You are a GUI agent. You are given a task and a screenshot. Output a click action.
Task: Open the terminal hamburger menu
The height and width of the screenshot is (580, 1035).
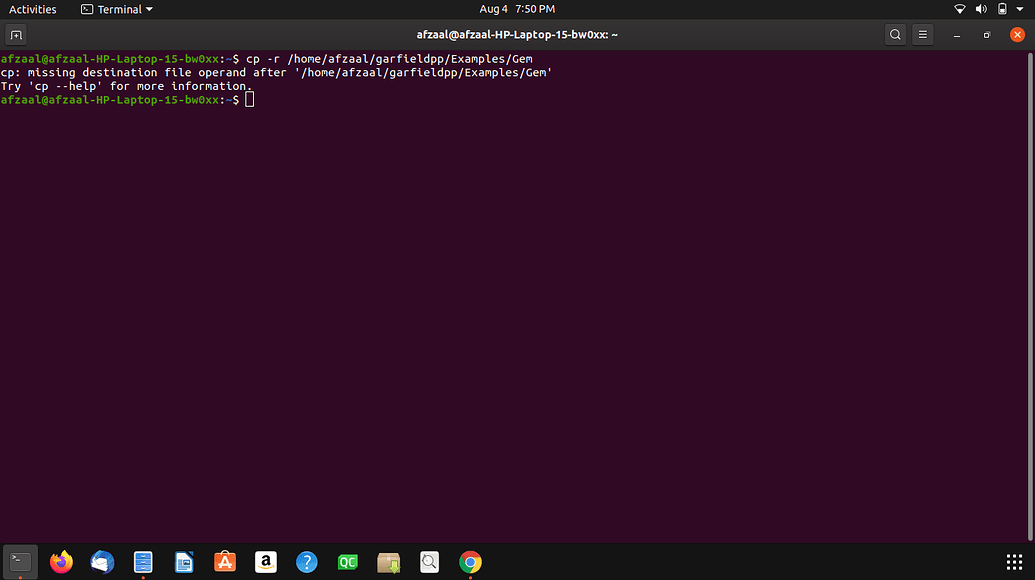coord(923,35)
